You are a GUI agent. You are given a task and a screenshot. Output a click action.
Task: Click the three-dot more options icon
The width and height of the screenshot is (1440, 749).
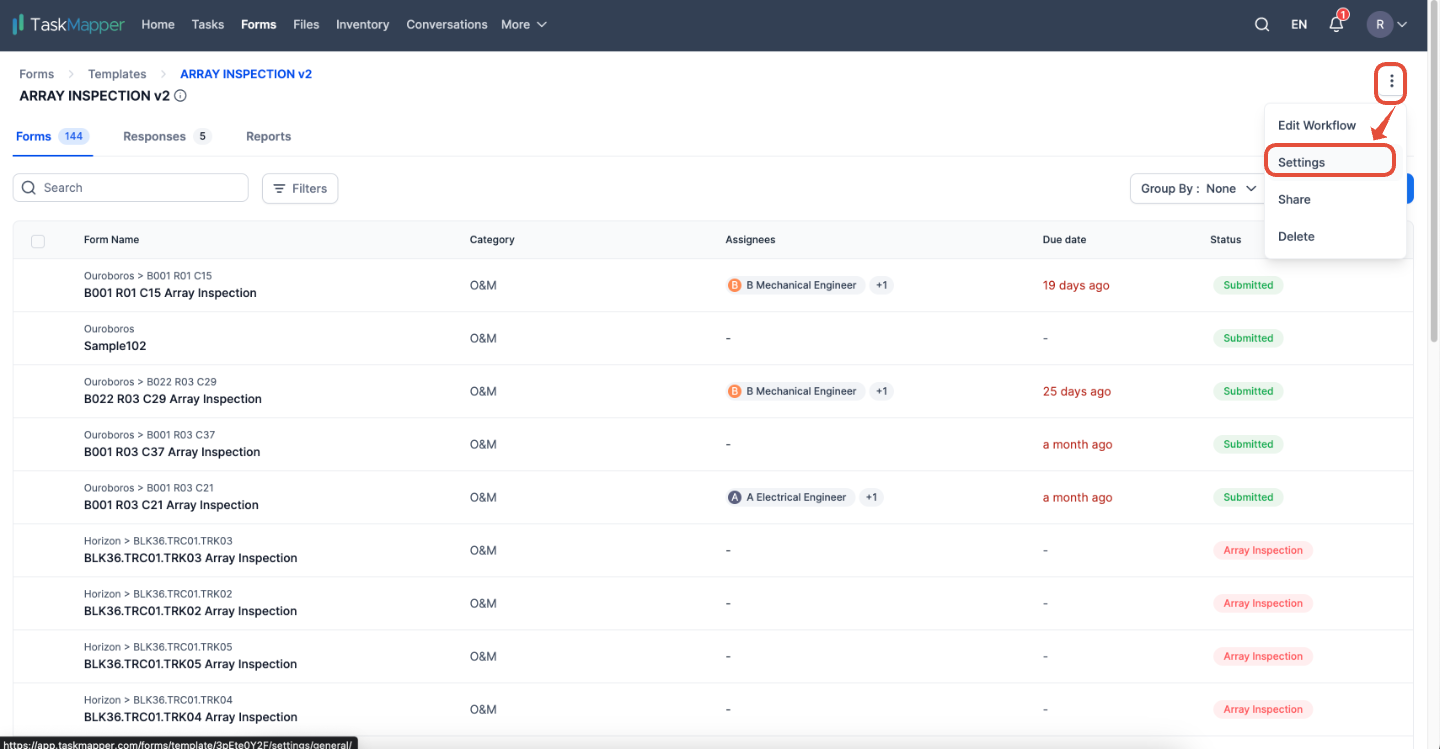click(x=1391, y=82)
